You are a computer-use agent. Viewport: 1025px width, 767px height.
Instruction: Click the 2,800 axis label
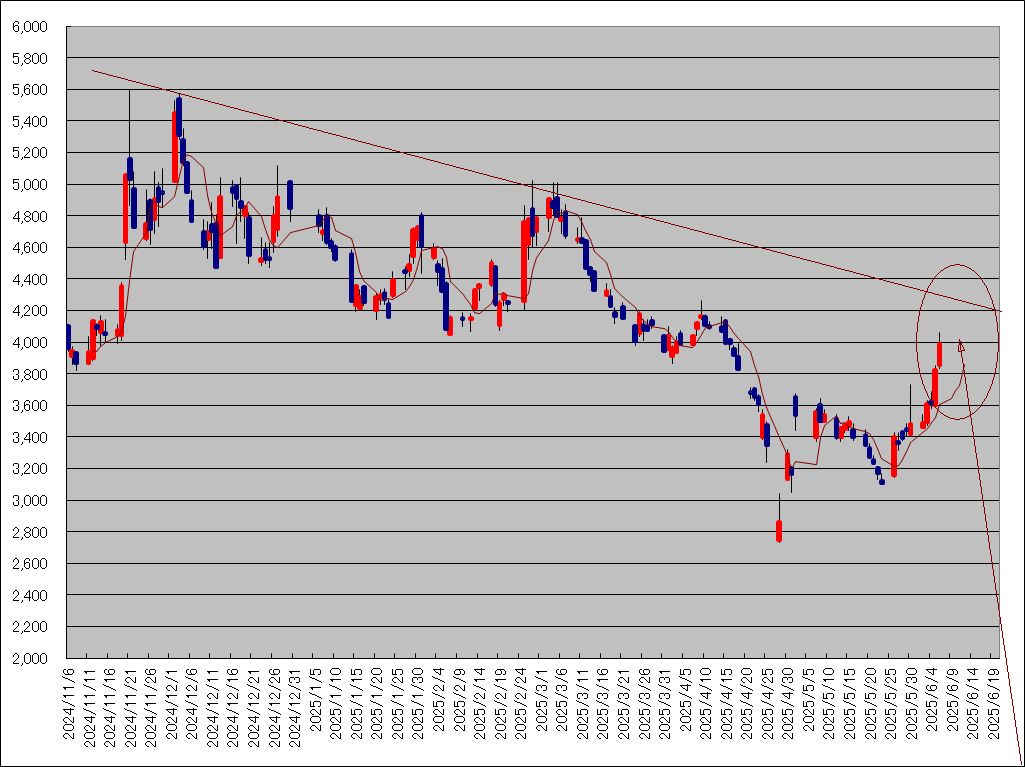(x=30, y=532)
